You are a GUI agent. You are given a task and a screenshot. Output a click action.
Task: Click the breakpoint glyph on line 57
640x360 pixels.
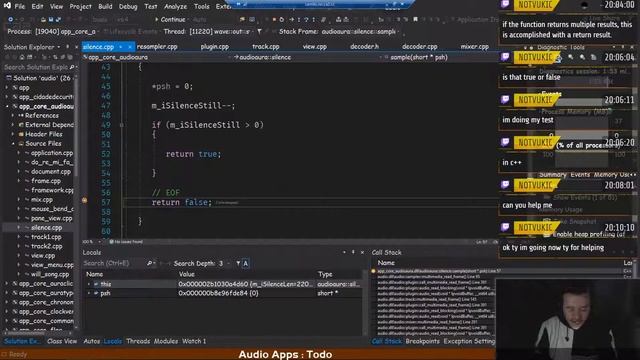pos(84,200)
